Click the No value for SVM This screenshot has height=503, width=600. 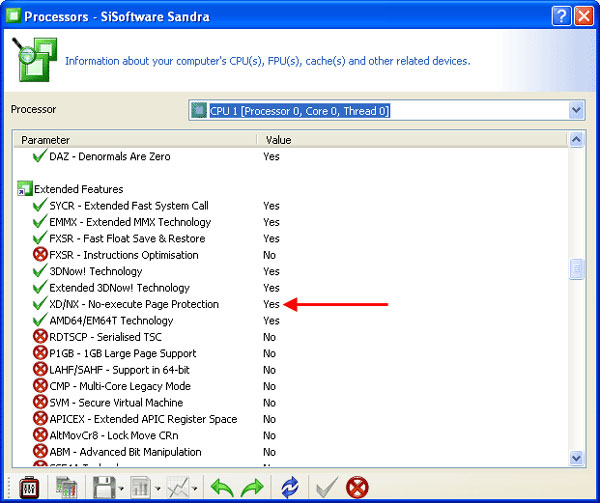click(x=269, y=403)
